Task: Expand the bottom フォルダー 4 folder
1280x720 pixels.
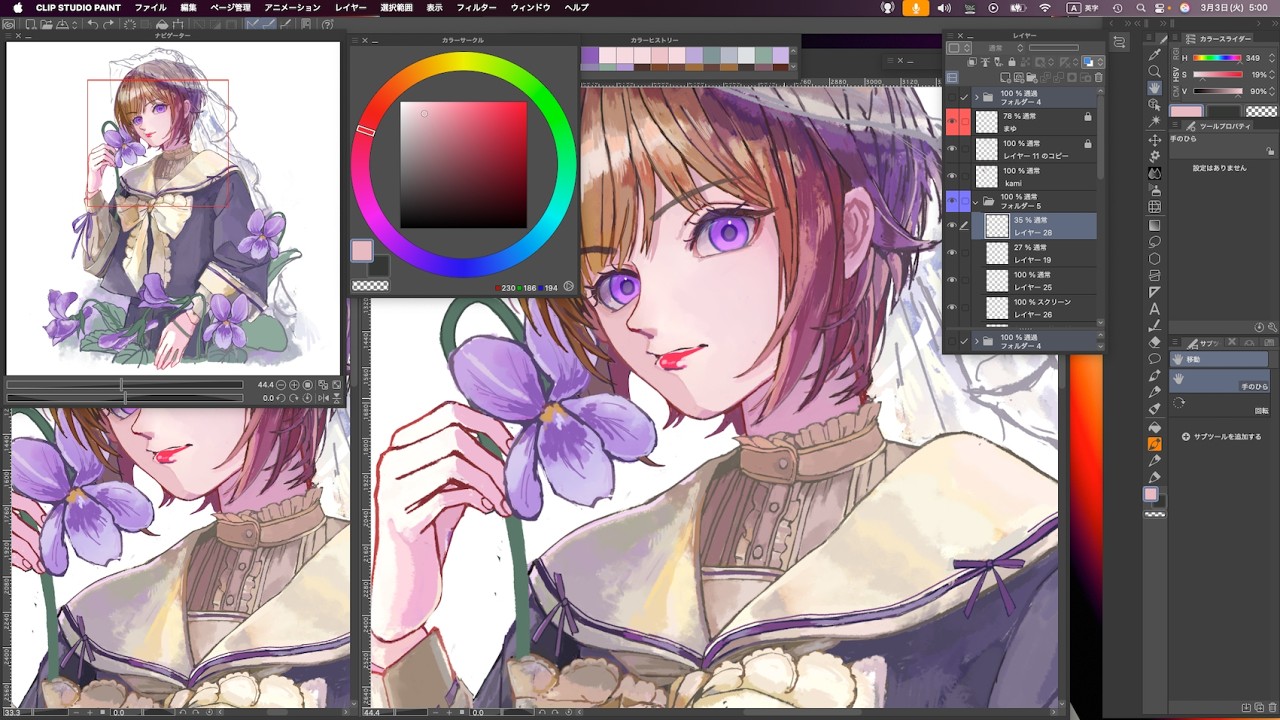Action: click(976, 341)
